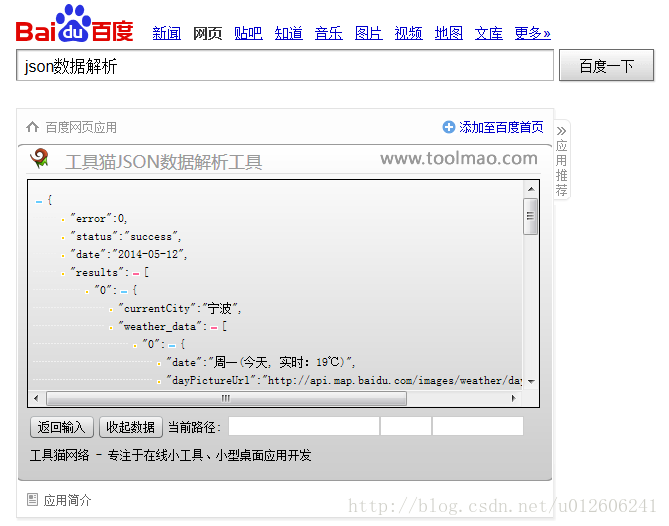Click the last 当前路径 path field
Viewport: 669px width, 526px height.
(x=478, y=426)
